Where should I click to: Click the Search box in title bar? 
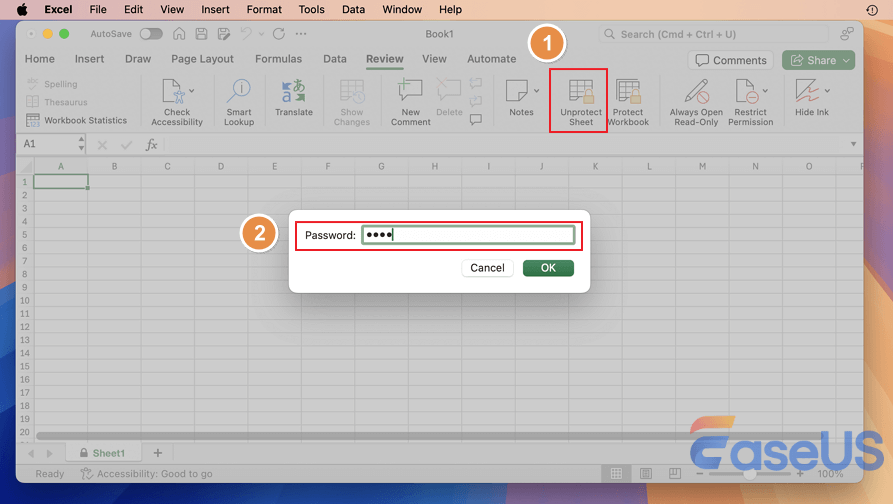(714, 34)
